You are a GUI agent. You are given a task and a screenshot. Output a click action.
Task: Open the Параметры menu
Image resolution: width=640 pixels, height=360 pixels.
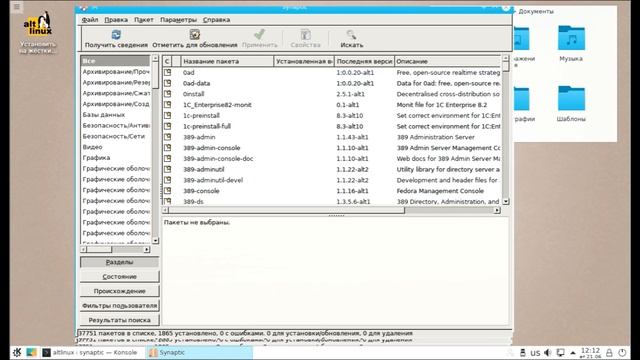(x=178, y=20)
